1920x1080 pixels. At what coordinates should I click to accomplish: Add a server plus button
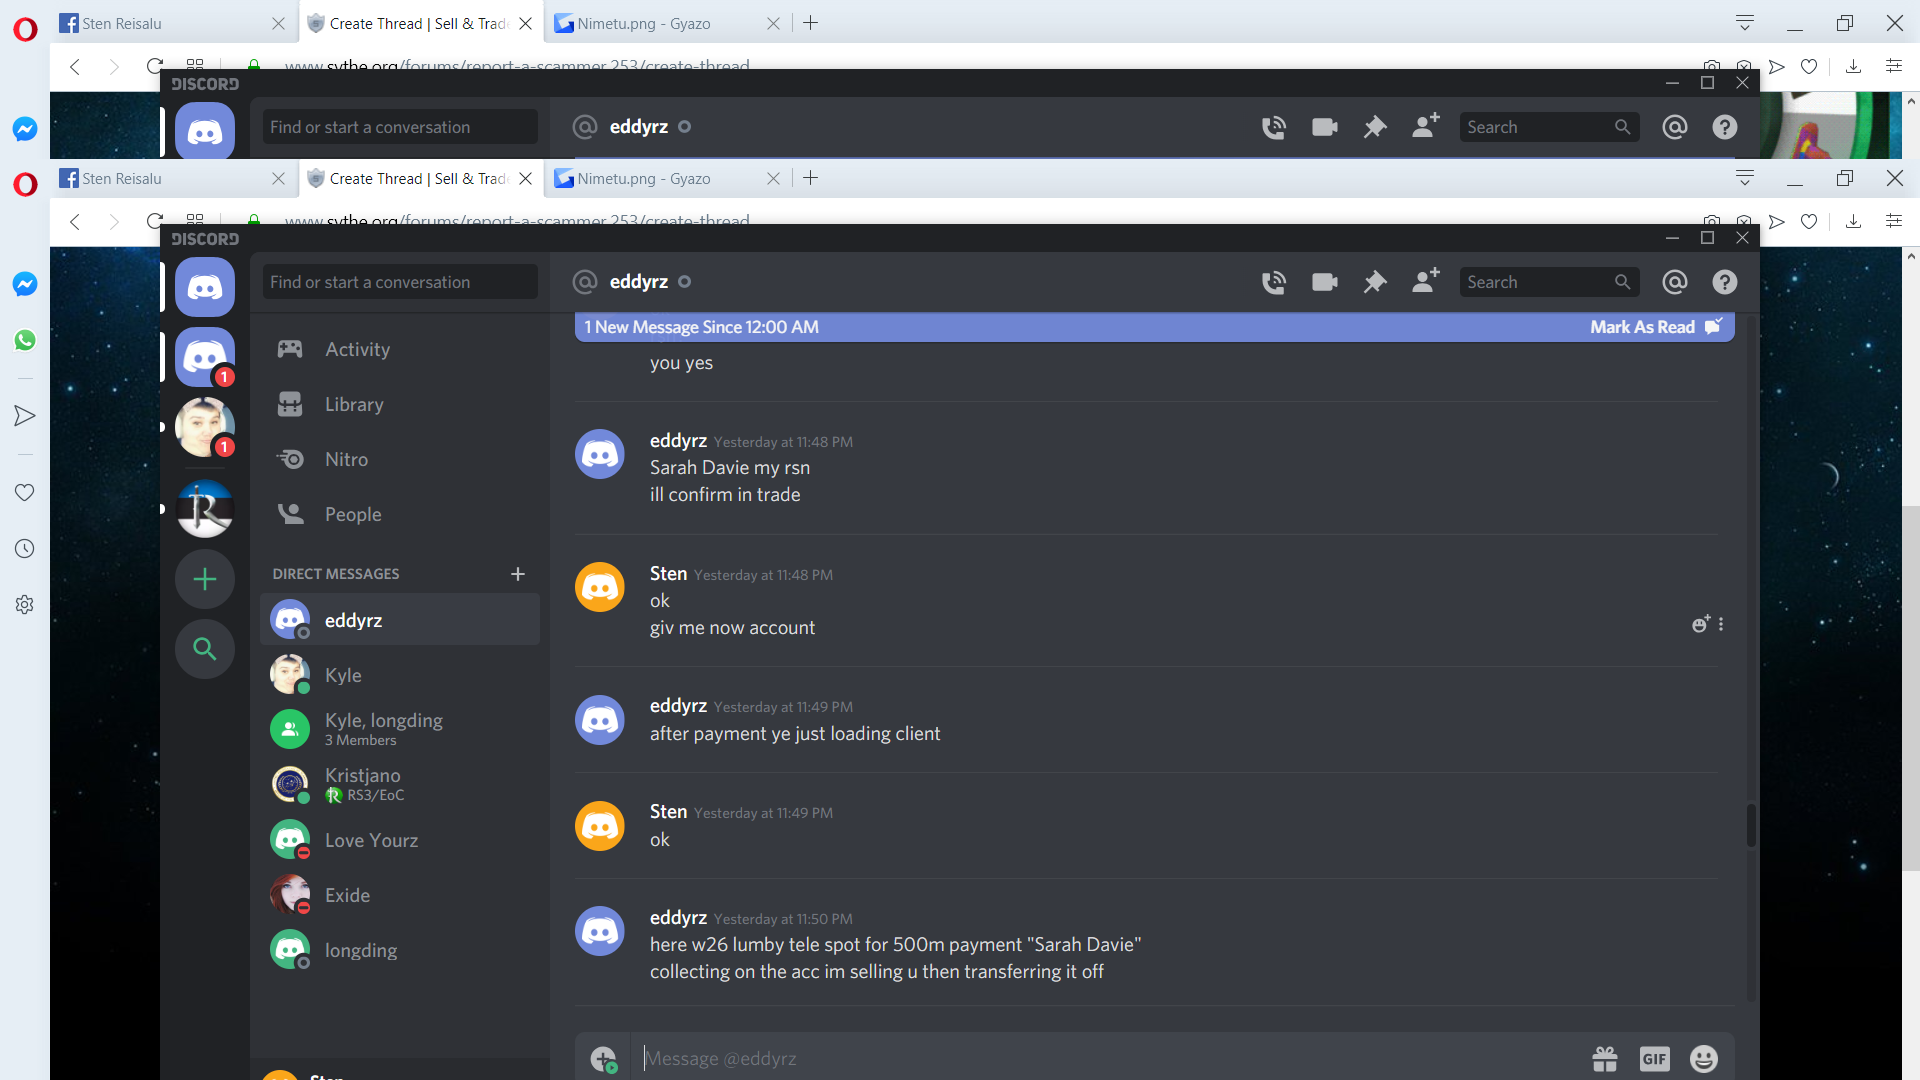205,579
